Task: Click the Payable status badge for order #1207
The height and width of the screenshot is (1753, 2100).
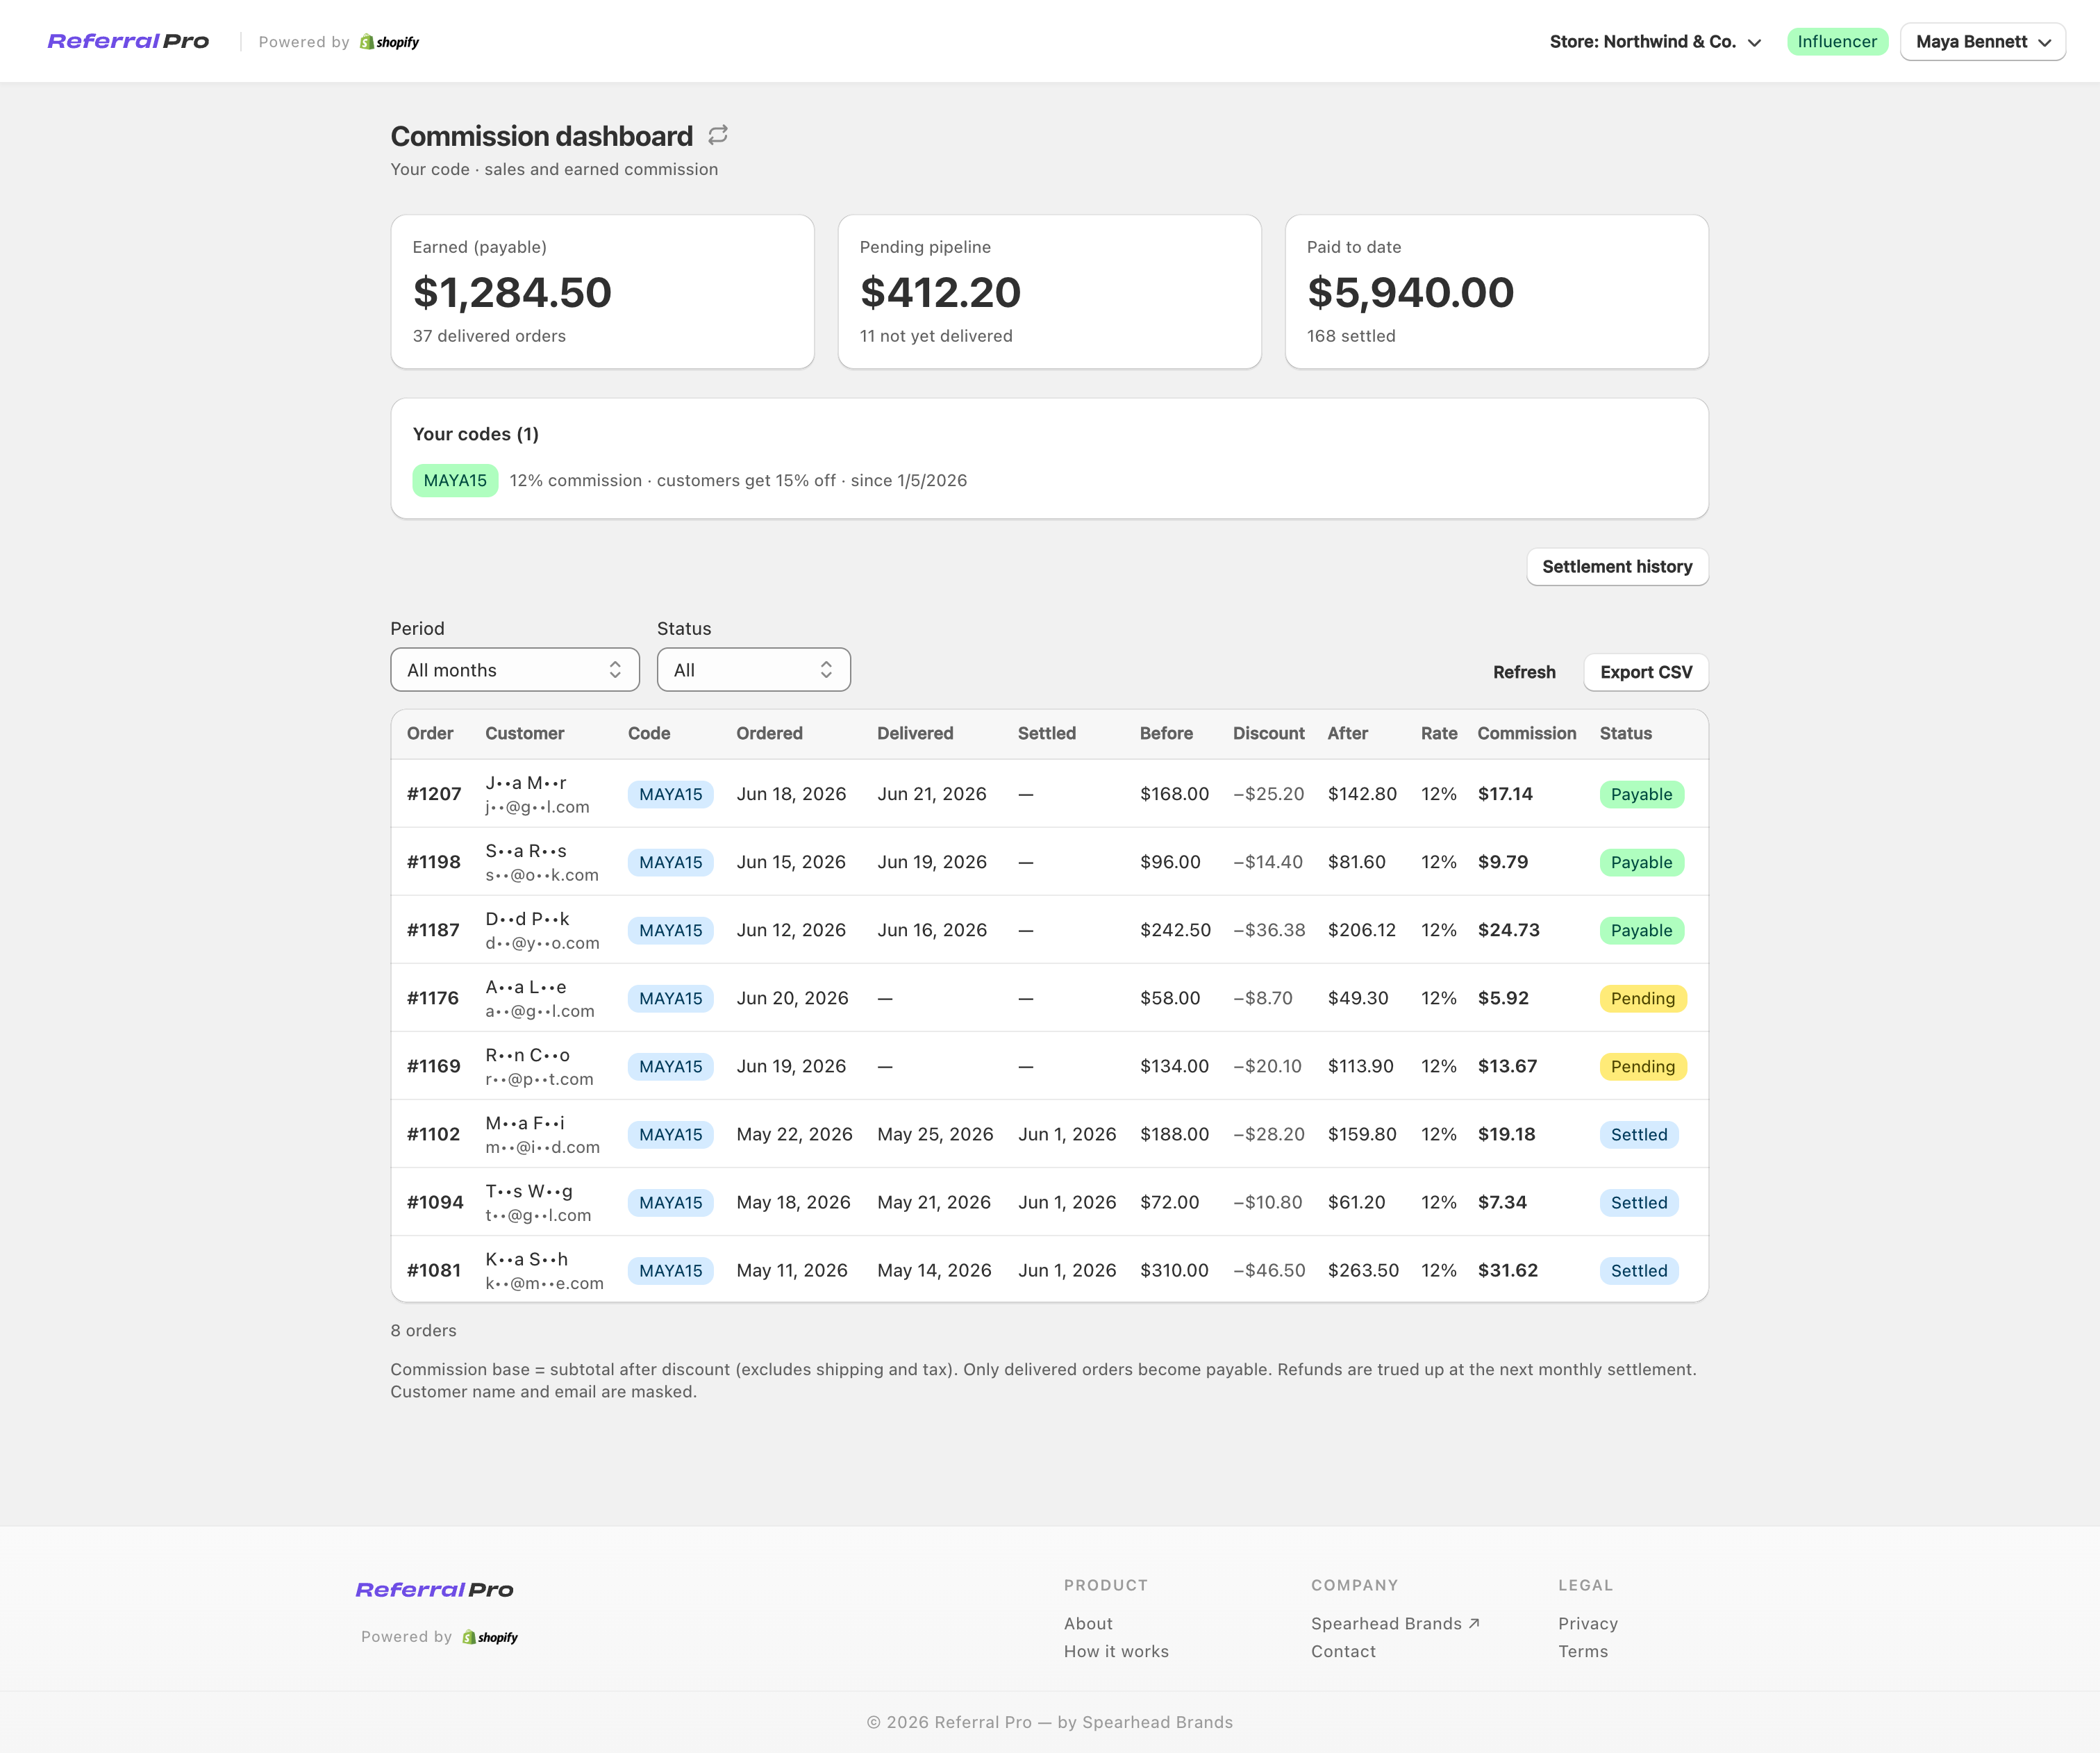Action: point(1641,794)
